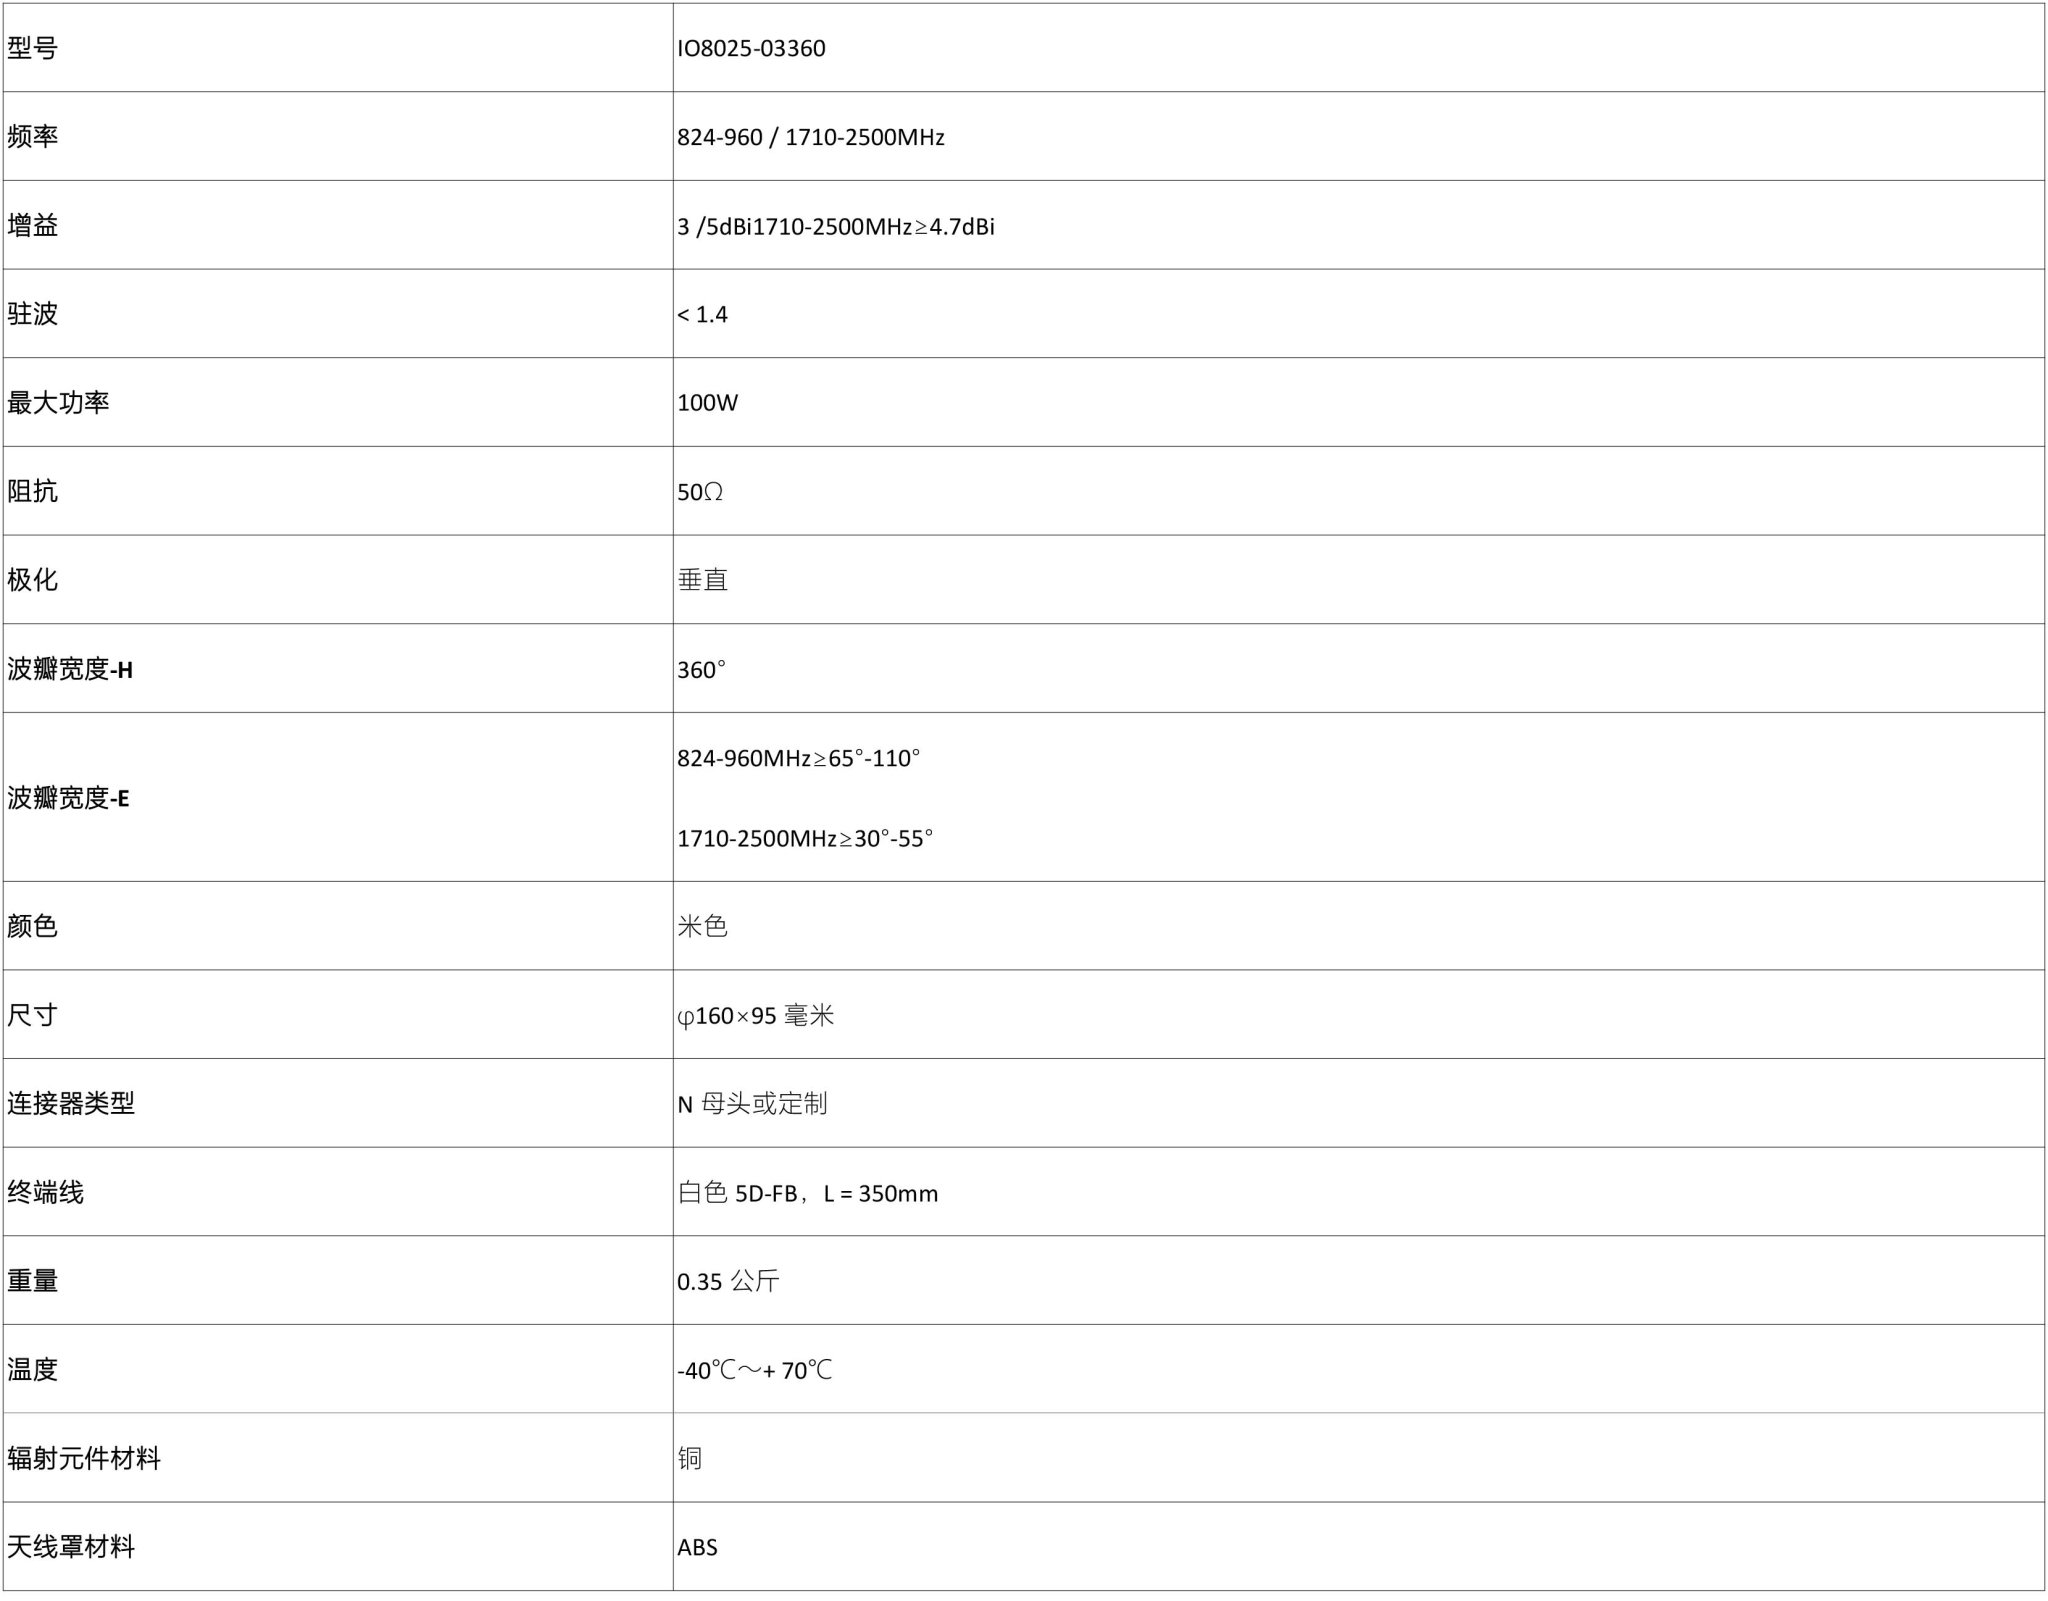Select the 颜色 value 米色
The image size is (2048, 1601).
[702, 926]
